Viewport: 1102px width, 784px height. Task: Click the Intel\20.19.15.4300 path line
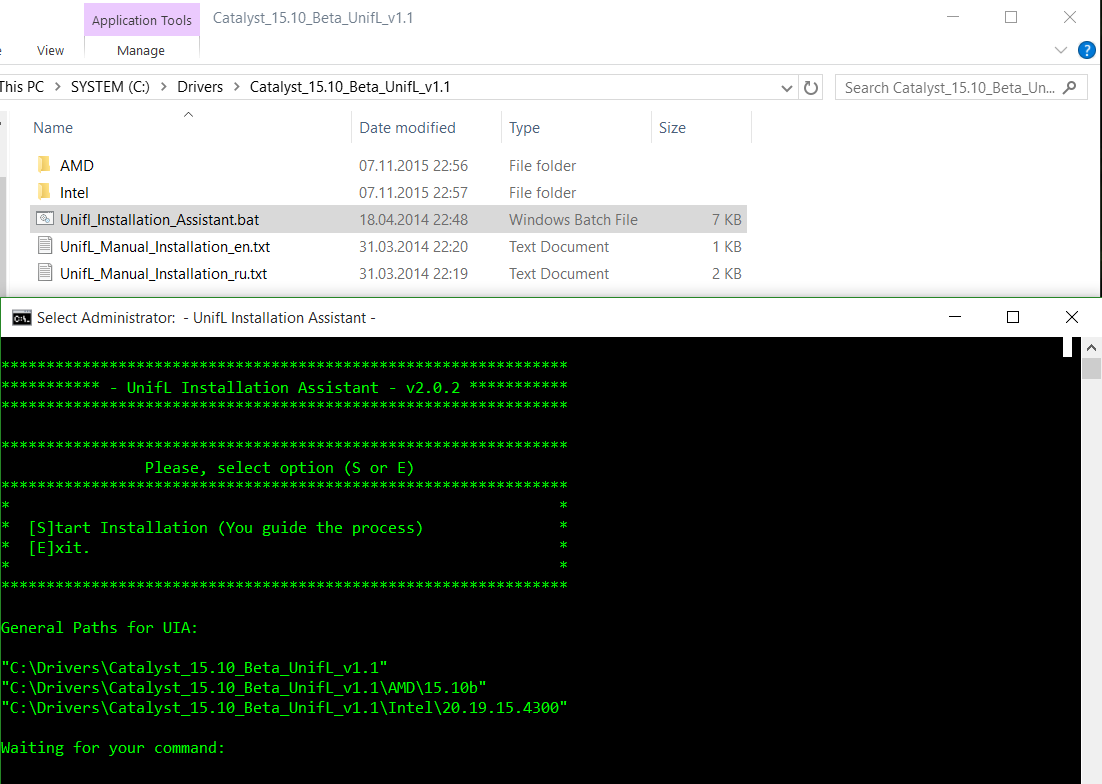284,707
